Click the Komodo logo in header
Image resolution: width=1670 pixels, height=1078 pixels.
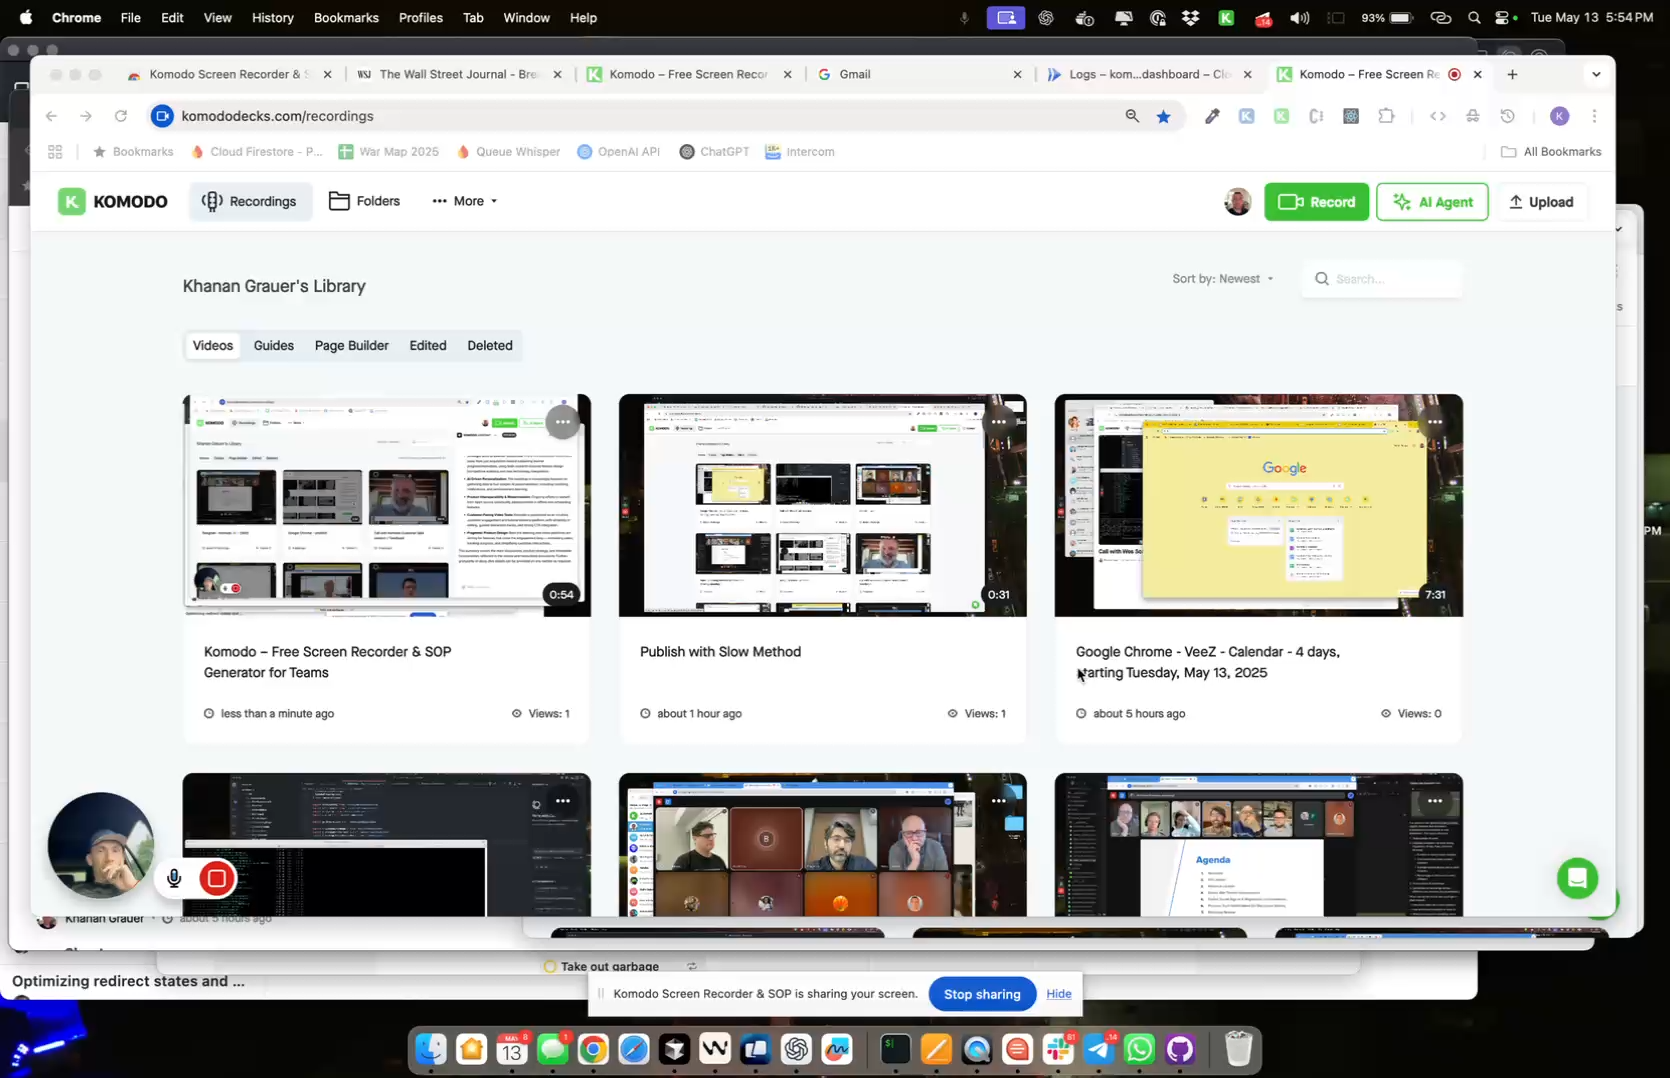click(113, 201)
